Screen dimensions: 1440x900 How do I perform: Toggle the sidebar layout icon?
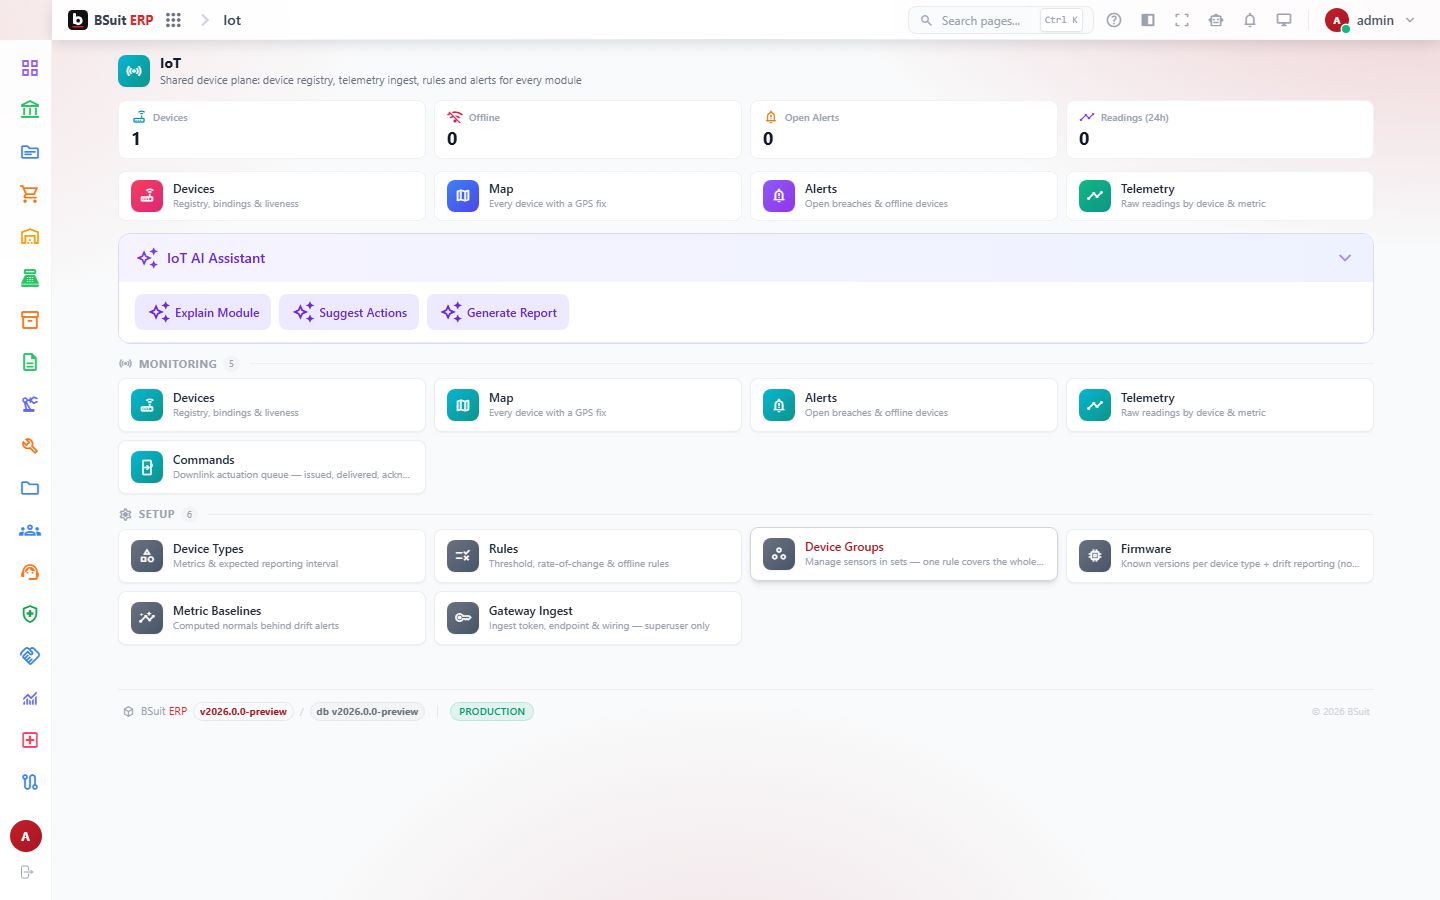pos(1148,20)
